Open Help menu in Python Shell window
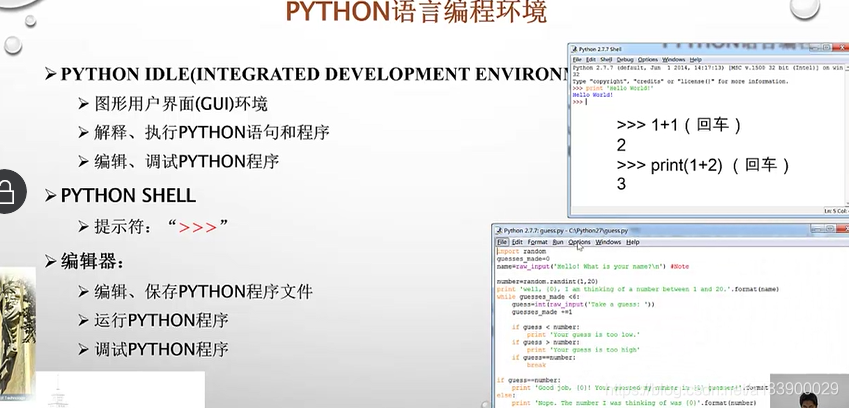 (x=696, y=60)
